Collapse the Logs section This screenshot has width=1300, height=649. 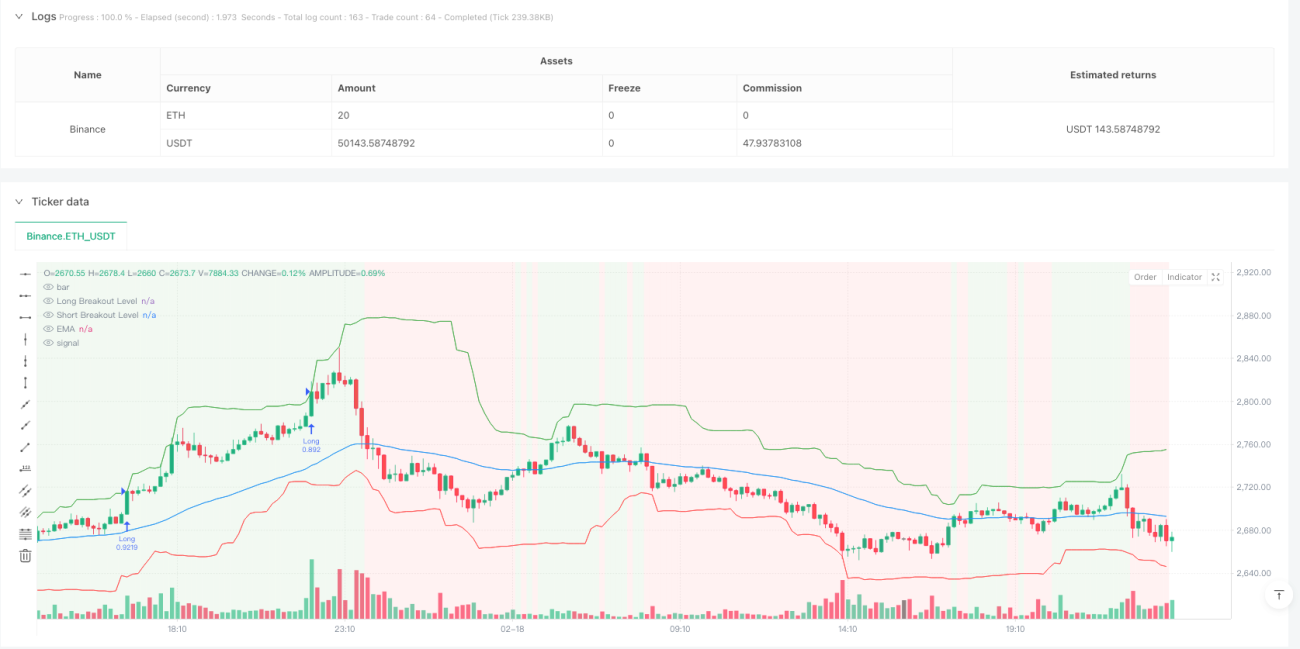coord(20,17)
